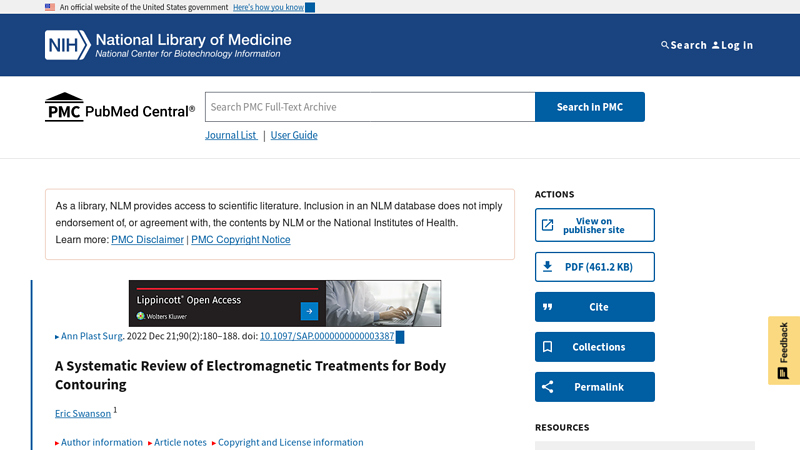Download the PDF (461.2 KB)
This screenshot has width=800, height=450.
[x=595, y=267]
